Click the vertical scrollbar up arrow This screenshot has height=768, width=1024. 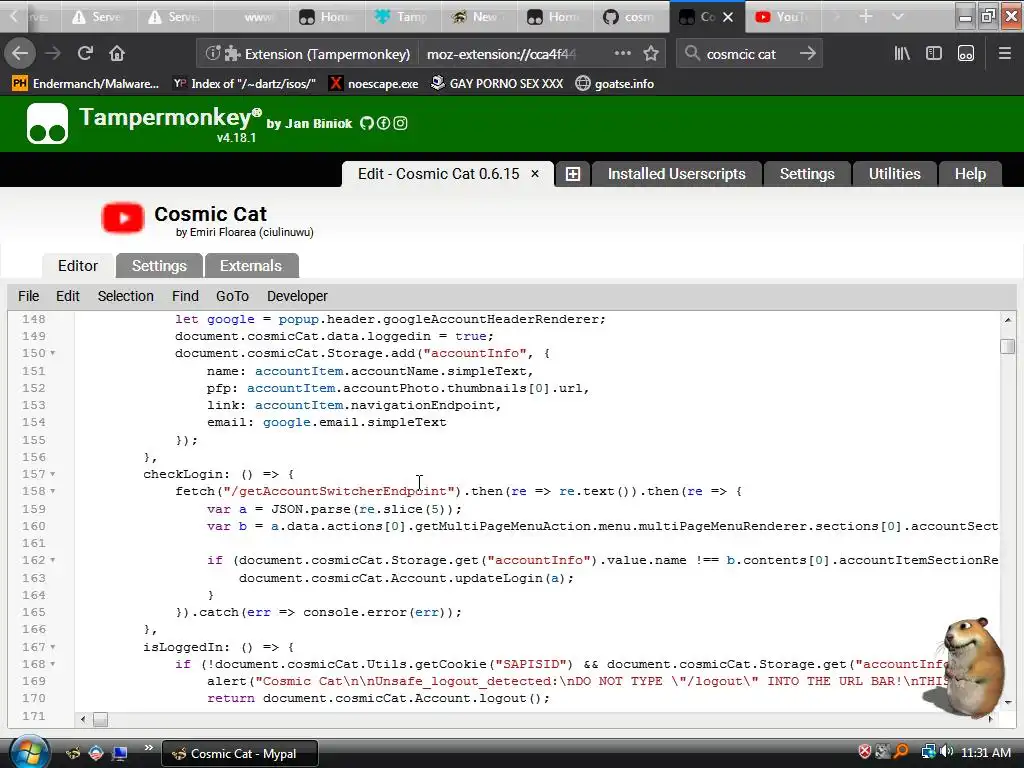click(1008, 320)
